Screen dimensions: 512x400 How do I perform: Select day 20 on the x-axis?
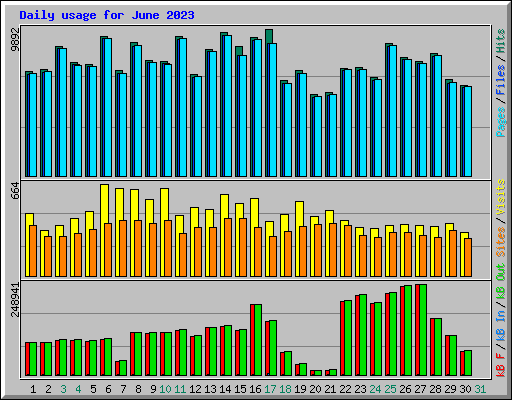point(315,389)
